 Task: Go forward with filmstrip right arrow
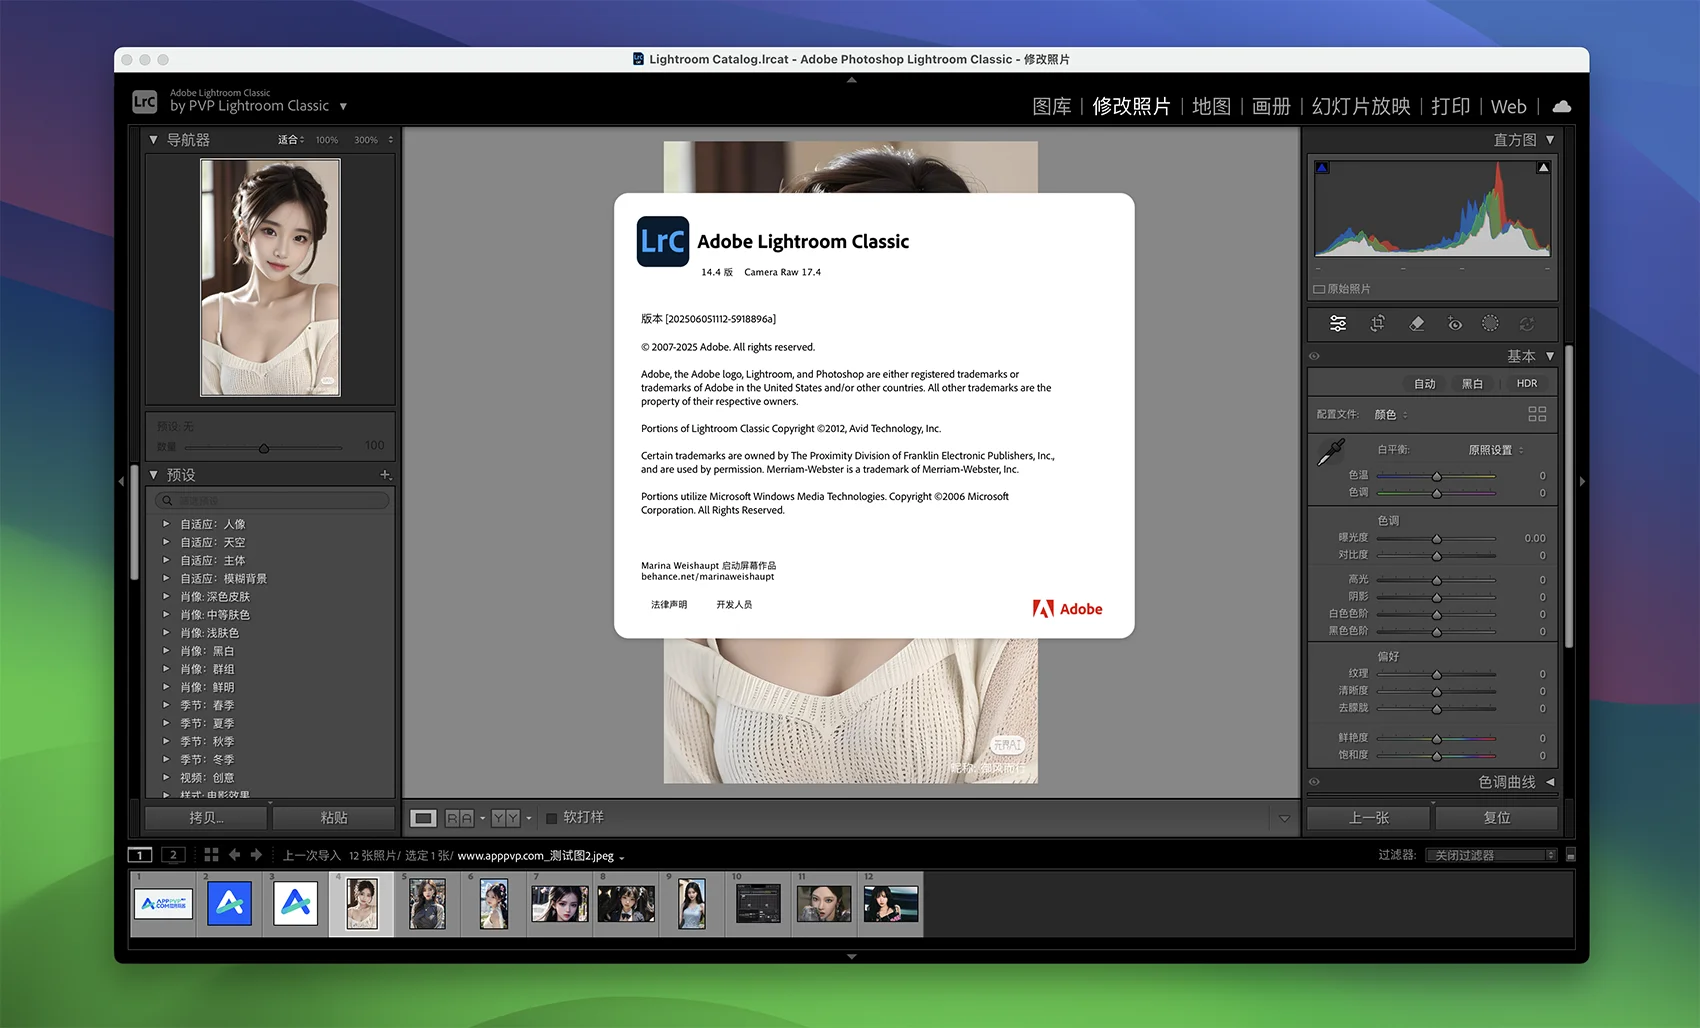click(x=256, y=855)
